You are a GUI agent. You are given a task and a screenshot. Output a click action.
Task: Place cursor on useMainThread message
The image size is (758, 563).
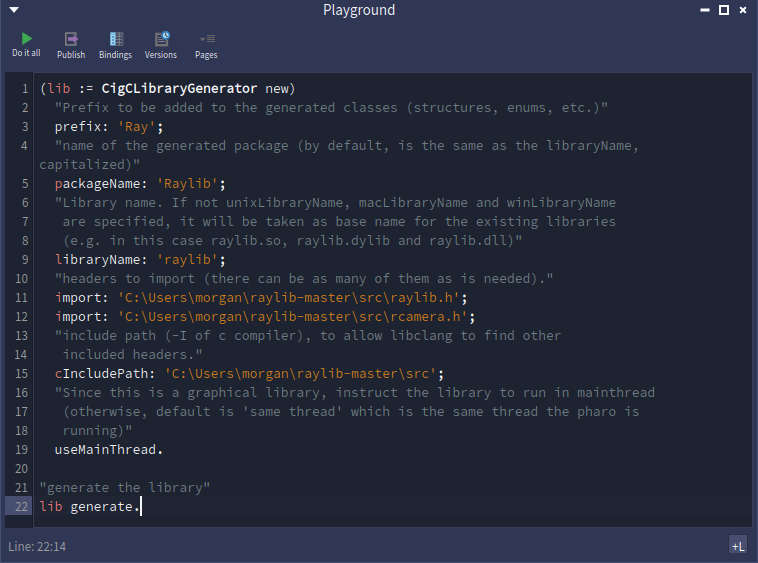[x=108, y=449]
